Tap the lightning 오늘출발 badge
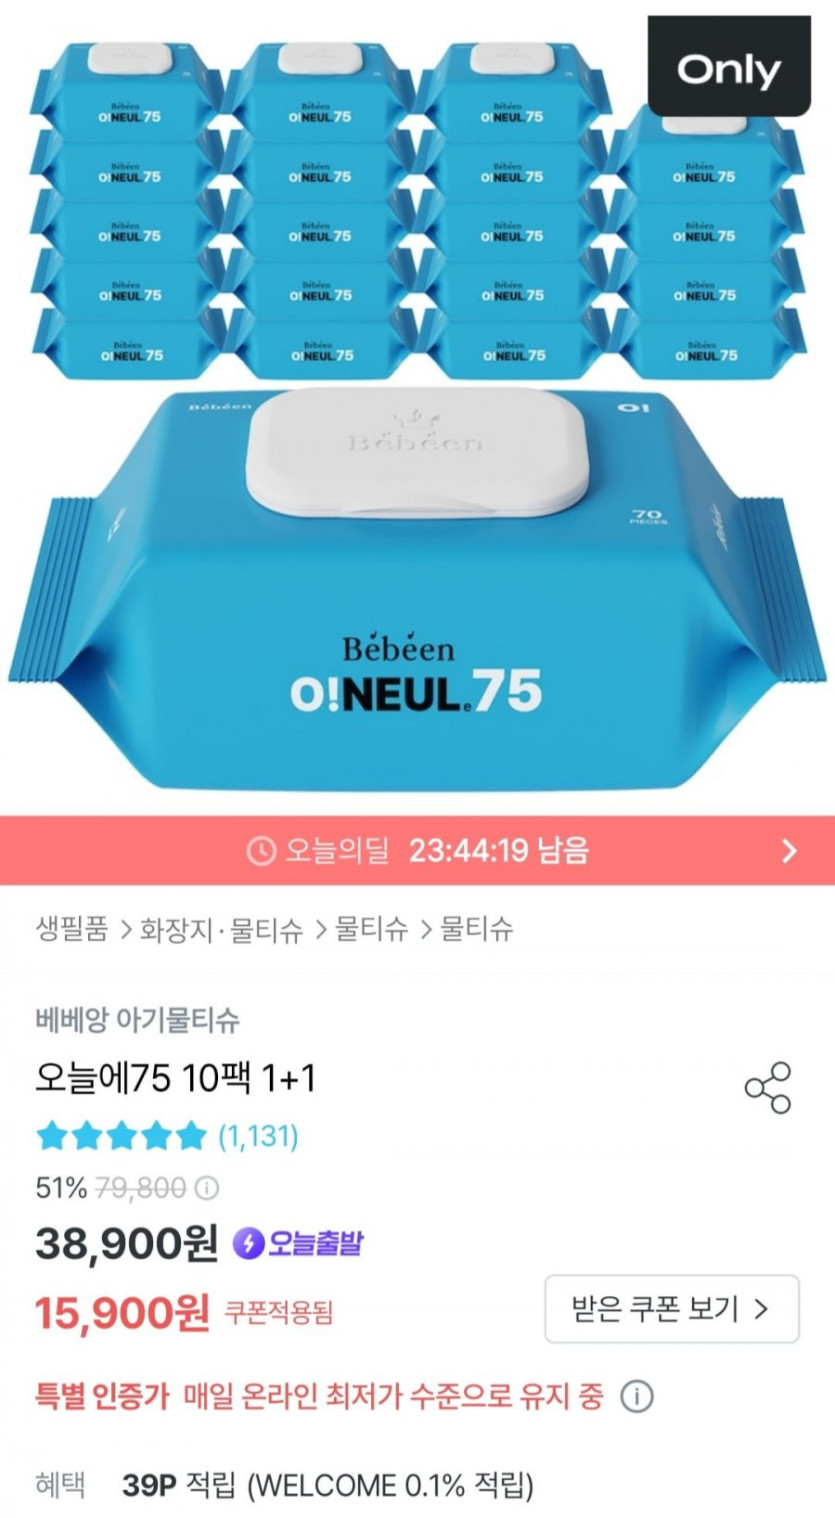This screenshot has width=835, height=1518. pyautogui.click(x=299, y=1244)
